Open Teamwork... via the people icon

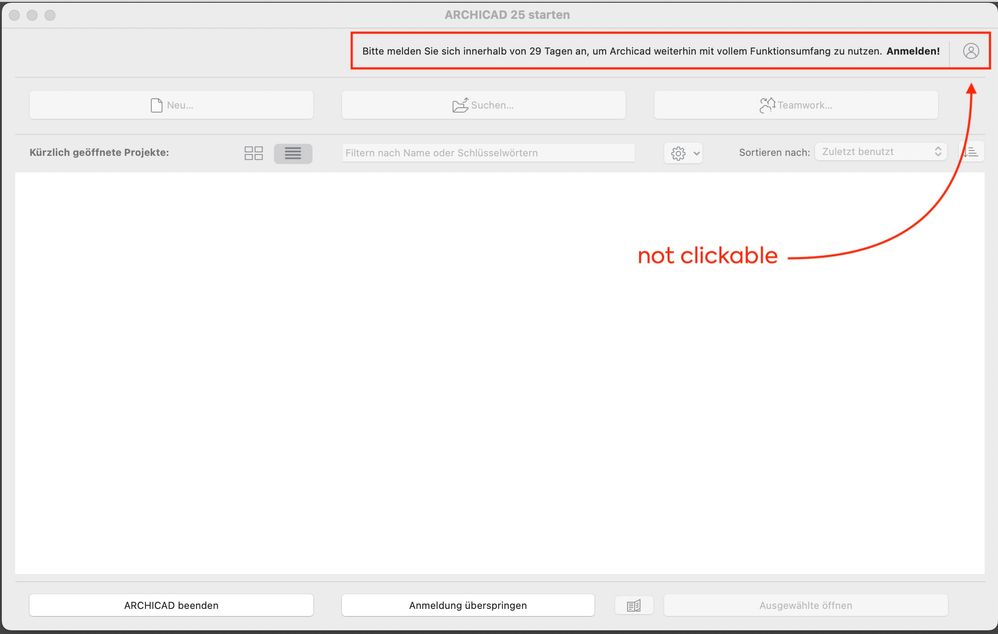click(768, 104)
